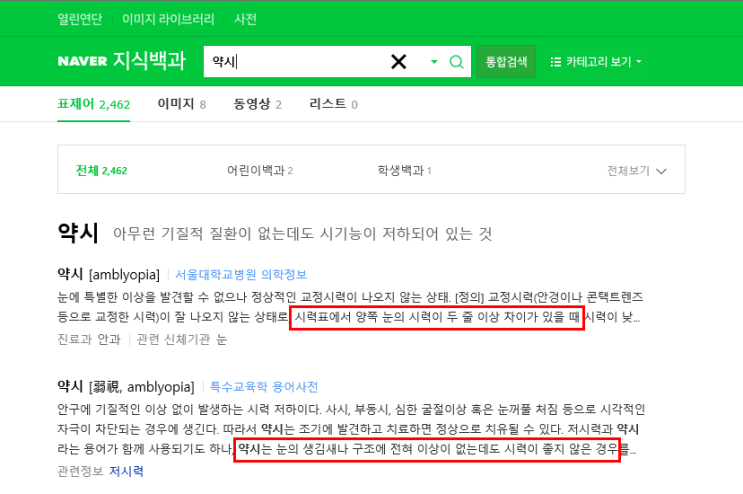Open 특수교육학 용어사전 source link
743x494 pixels.
(263, 386)
